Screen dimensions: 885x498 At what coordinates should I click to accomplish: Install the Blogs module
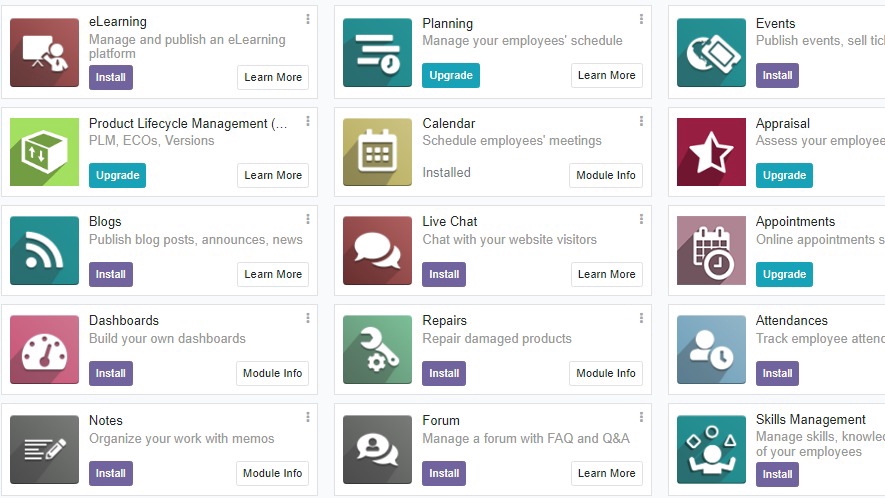[111, 274]
